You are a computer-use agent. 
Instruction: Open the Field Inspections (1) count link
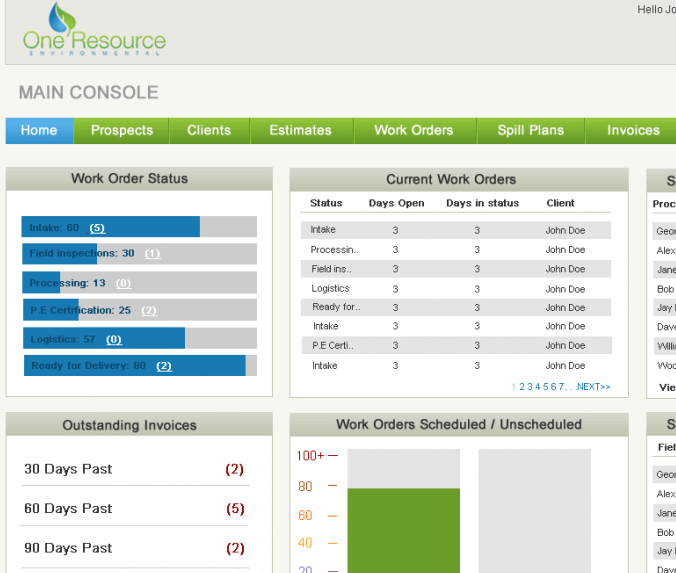coord(152,254)
